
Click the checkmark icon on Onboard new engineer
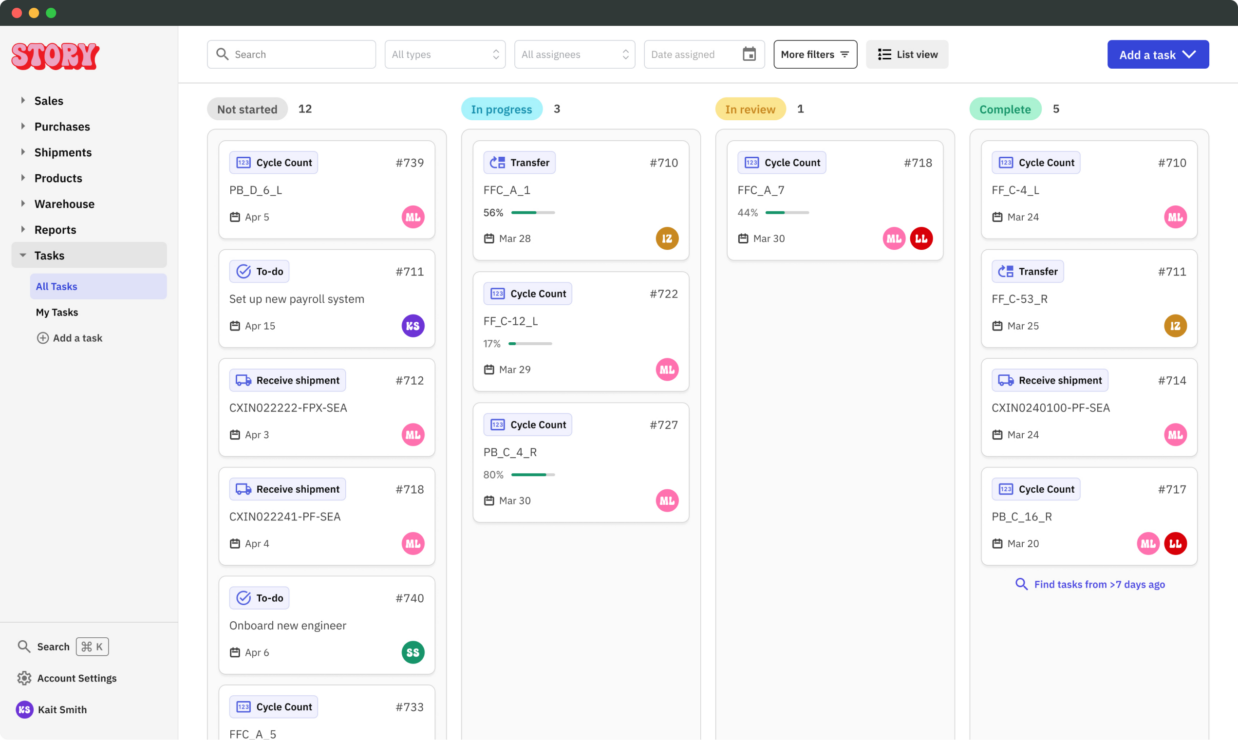(243, 598)
